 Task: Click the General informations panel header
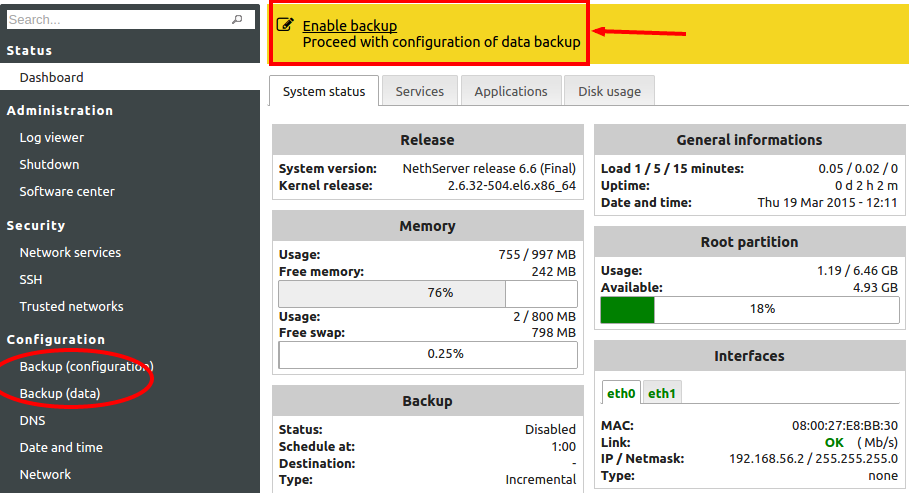750,140
